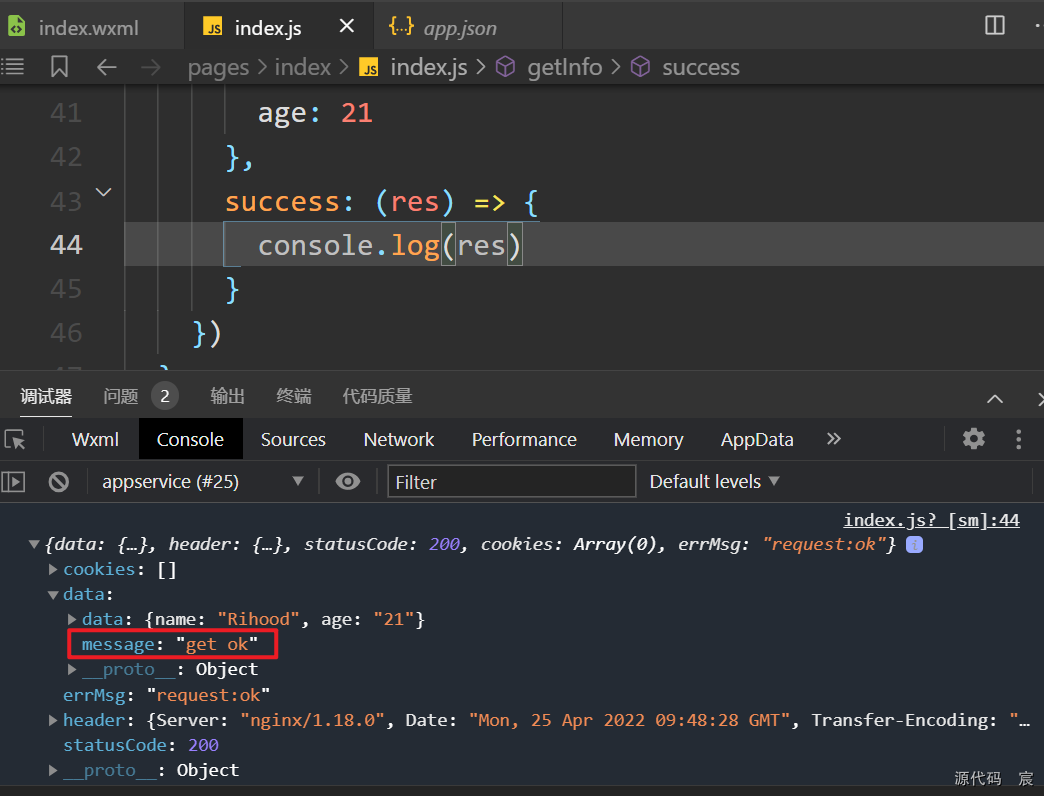1044x796 pixels.
Task: Expand the bottom-level __proto__ entry
Action: (x=53, y=771)
